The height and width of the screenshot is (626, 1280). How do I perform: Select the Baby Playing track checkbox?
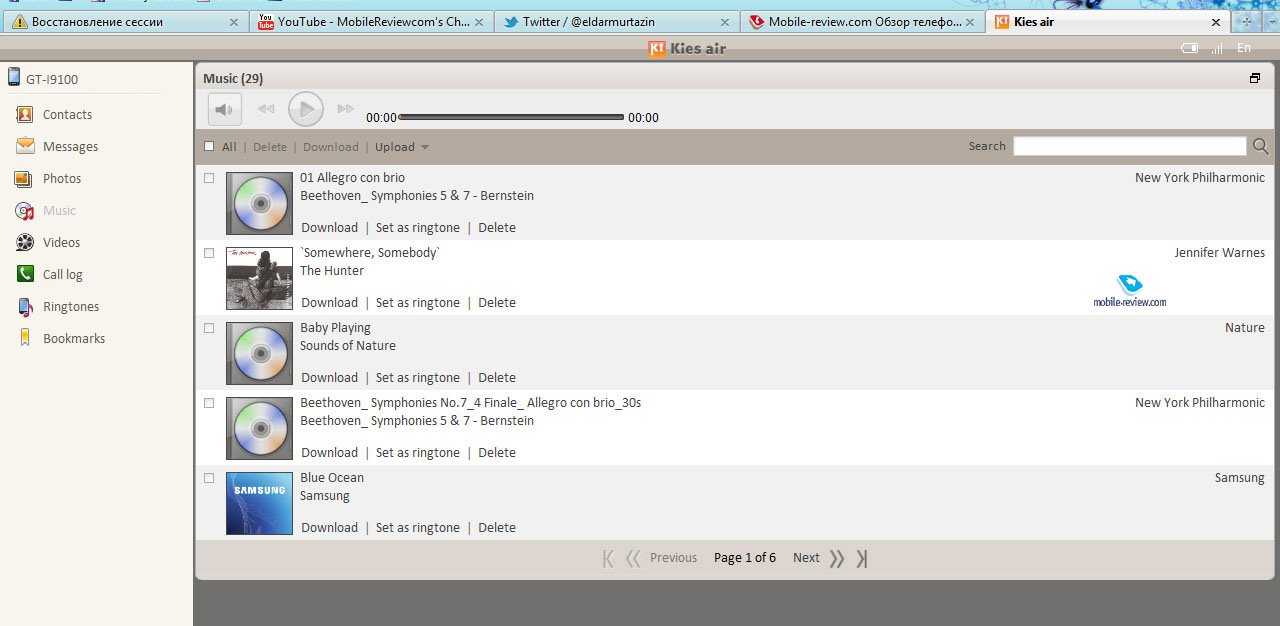click(209, 328)
